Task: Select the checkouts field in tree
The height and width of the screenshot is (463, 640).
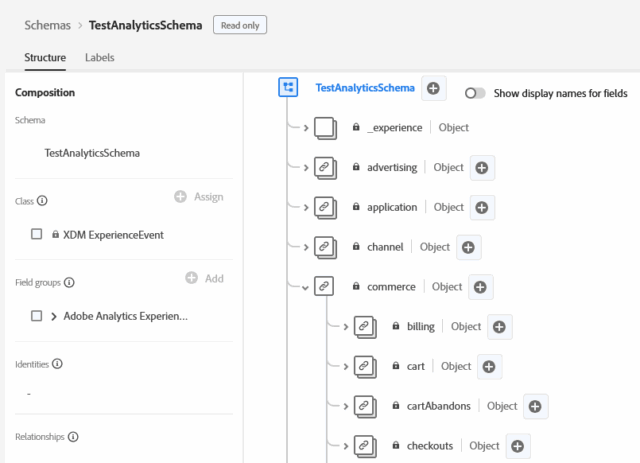Action: [x=429, y=446]
